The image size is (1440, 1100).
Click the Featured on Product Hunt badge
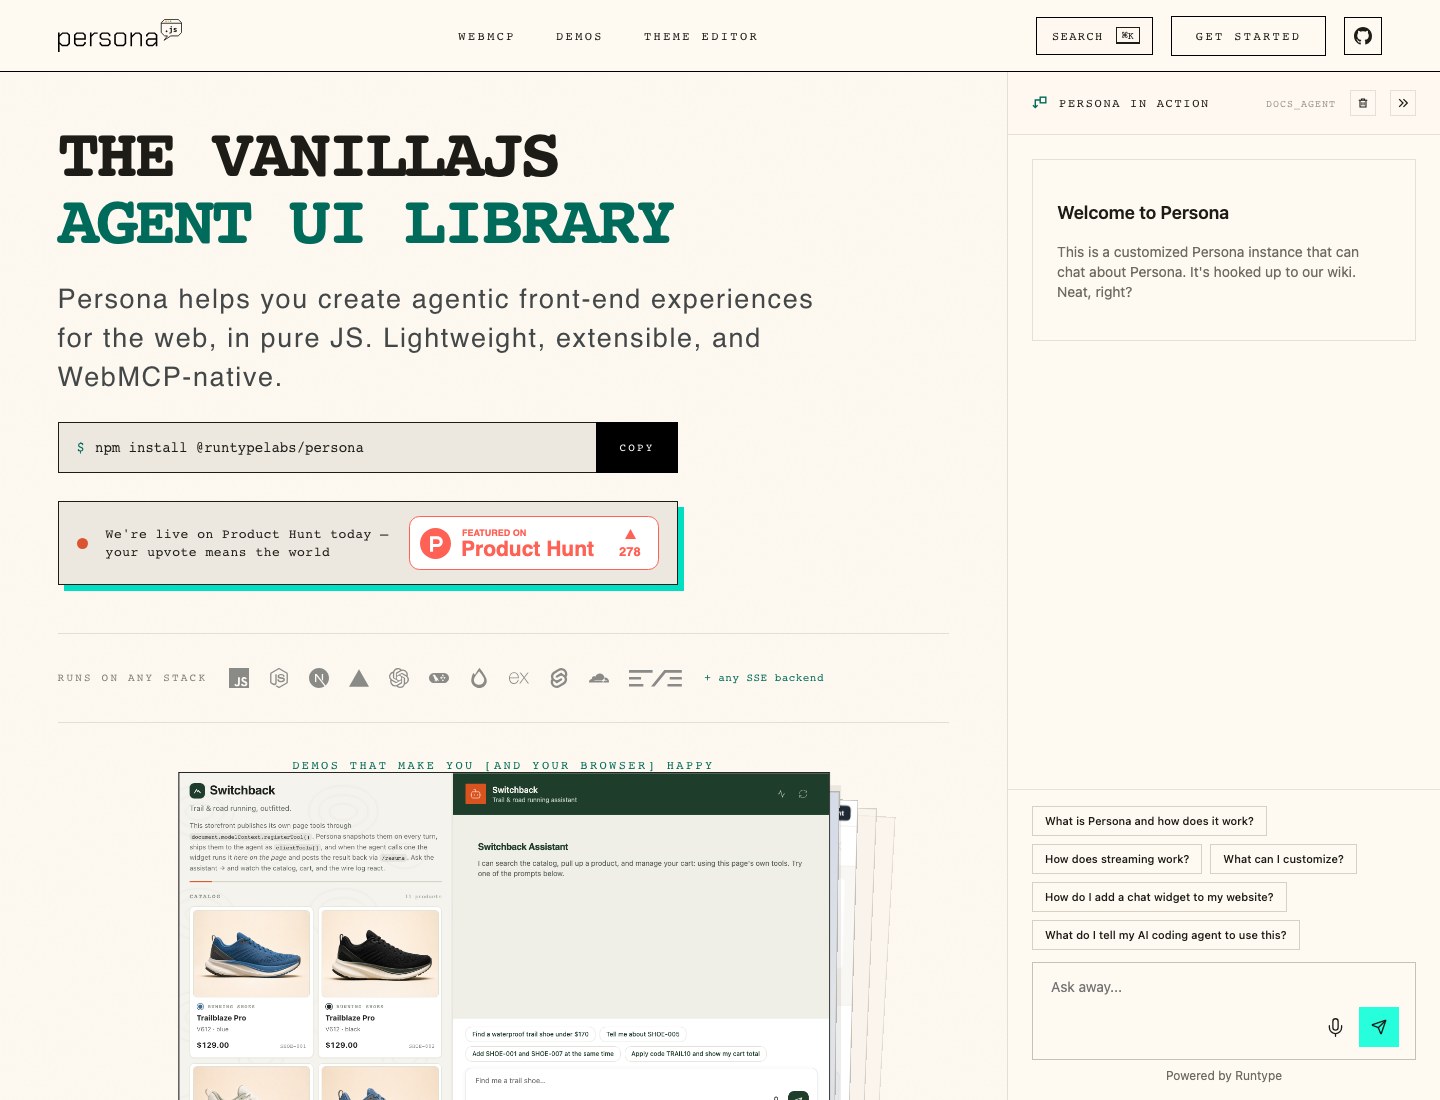coord(534,543)
